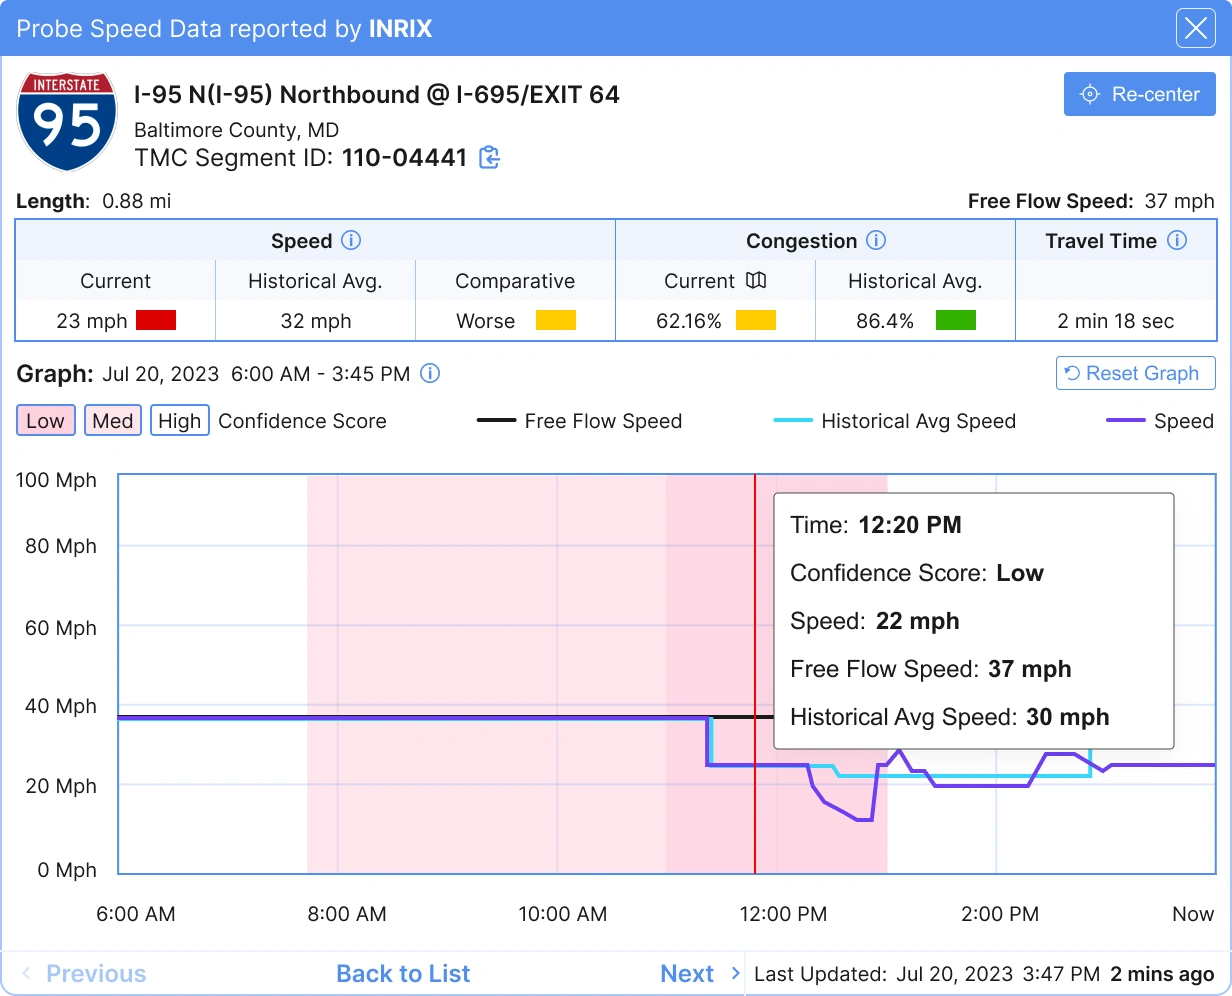The image size is (1232, 996).
Task: Click the Speed info icon
Action: click(x=351, y=241)
